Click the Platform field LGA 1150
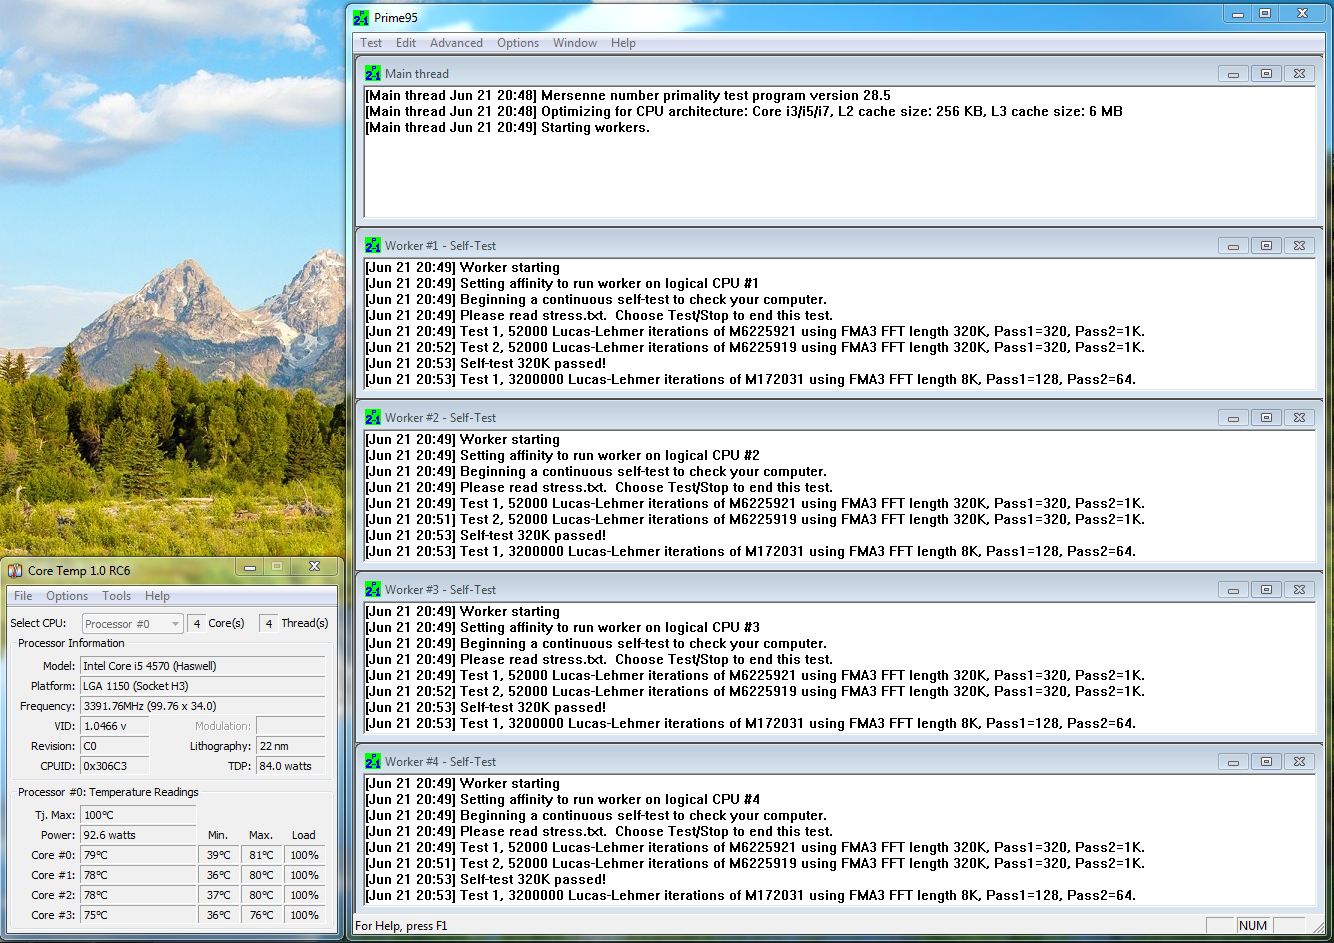 coord(203,686)
